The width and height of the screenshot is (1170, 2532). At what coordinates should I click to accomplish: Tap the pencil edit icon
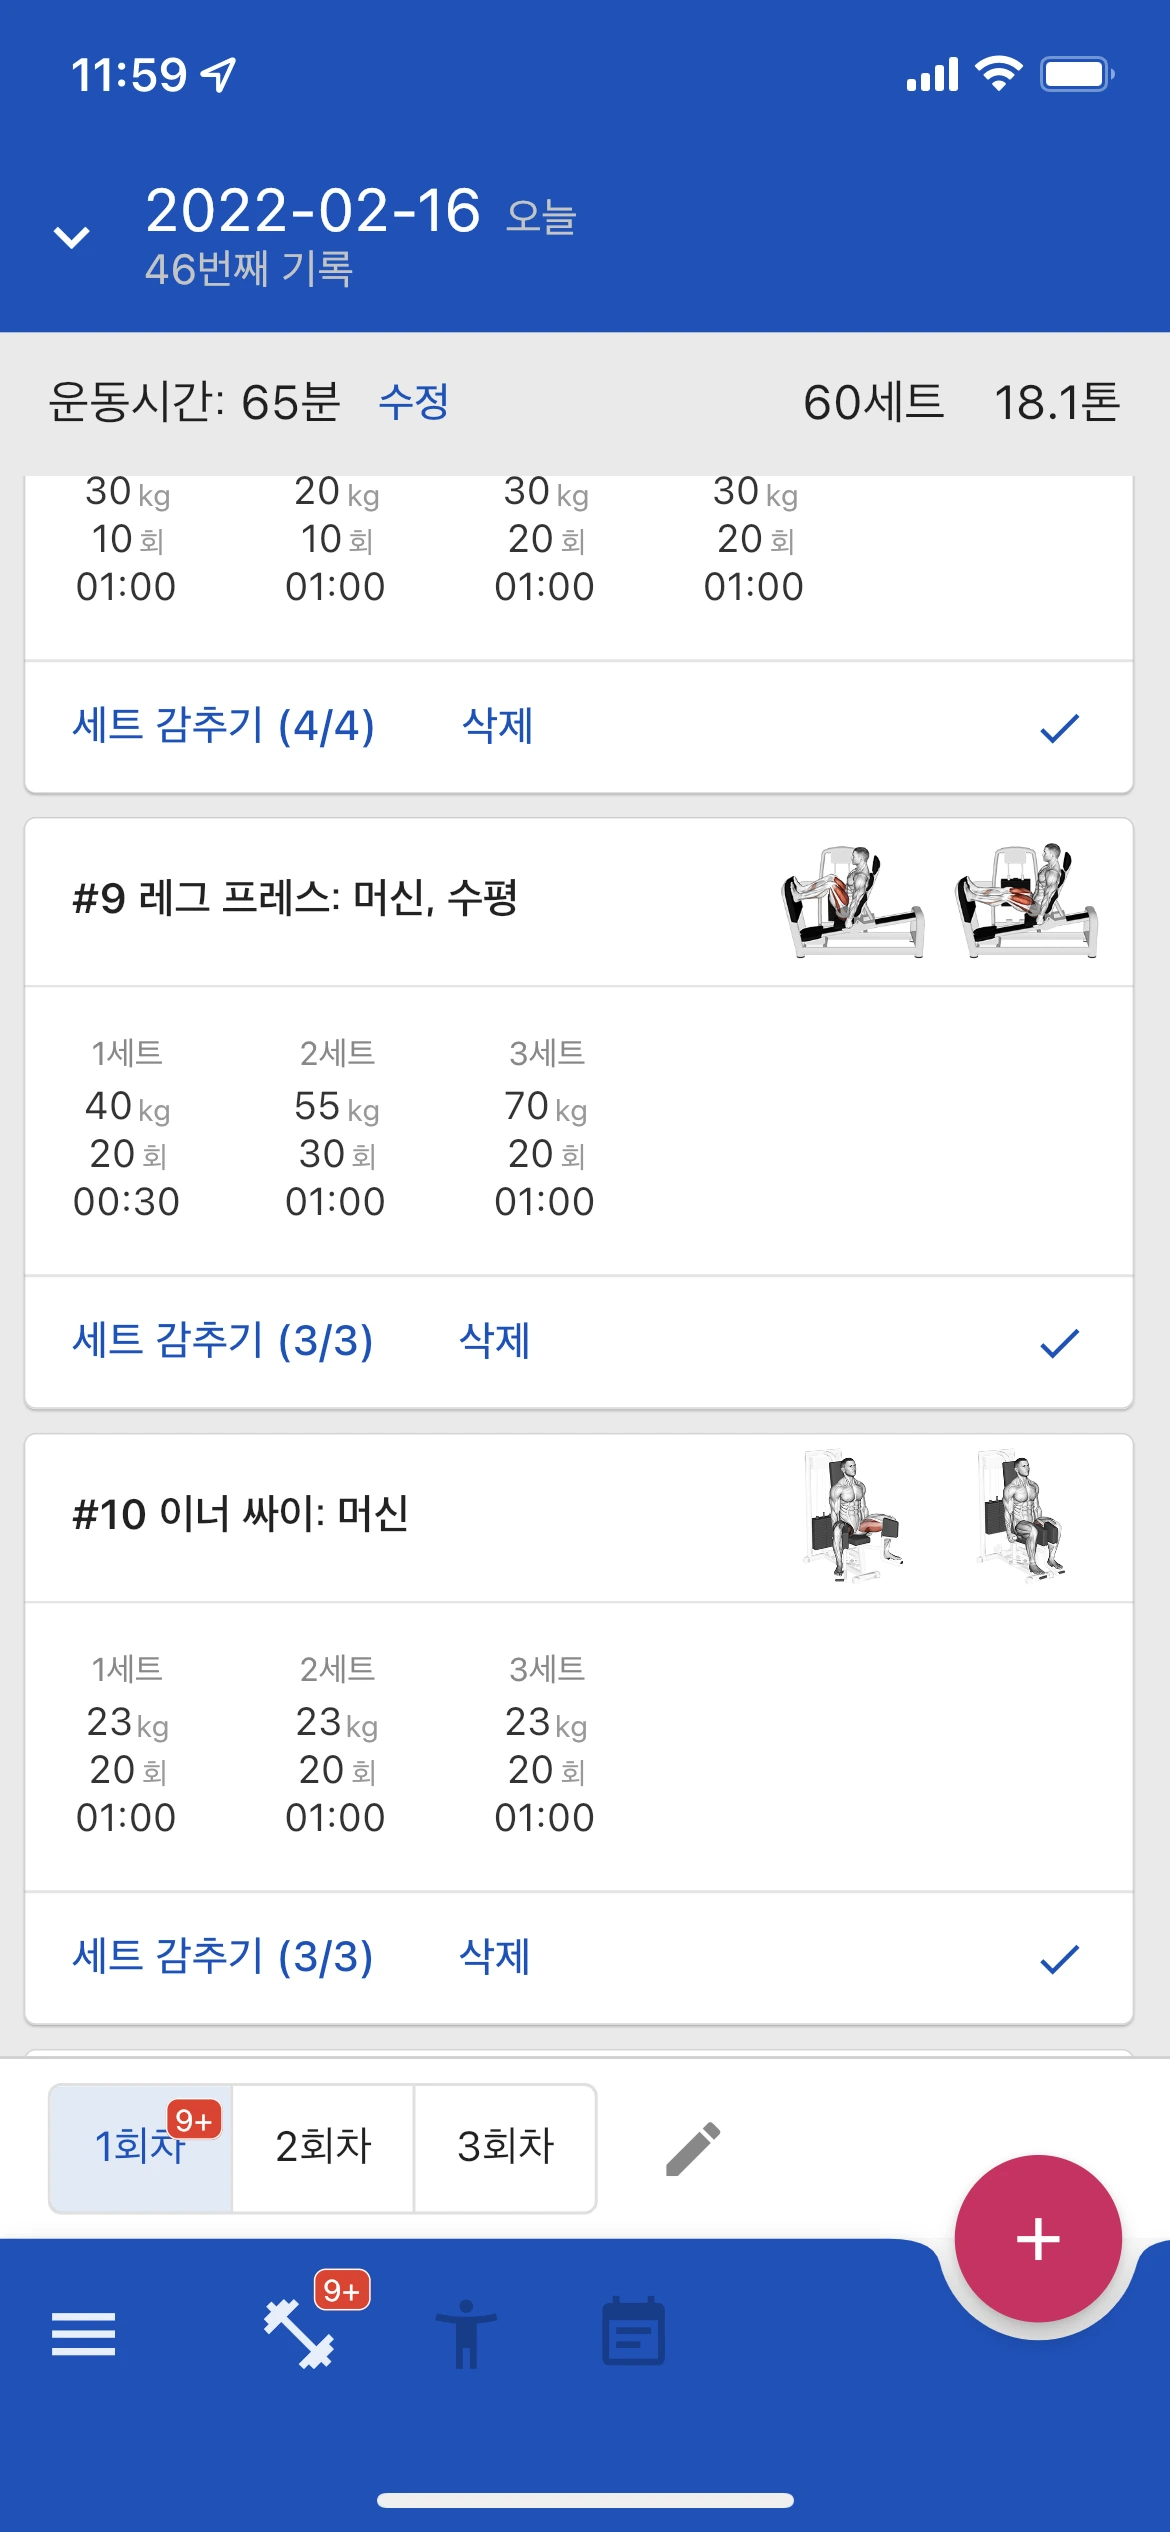pos(692,2148)
